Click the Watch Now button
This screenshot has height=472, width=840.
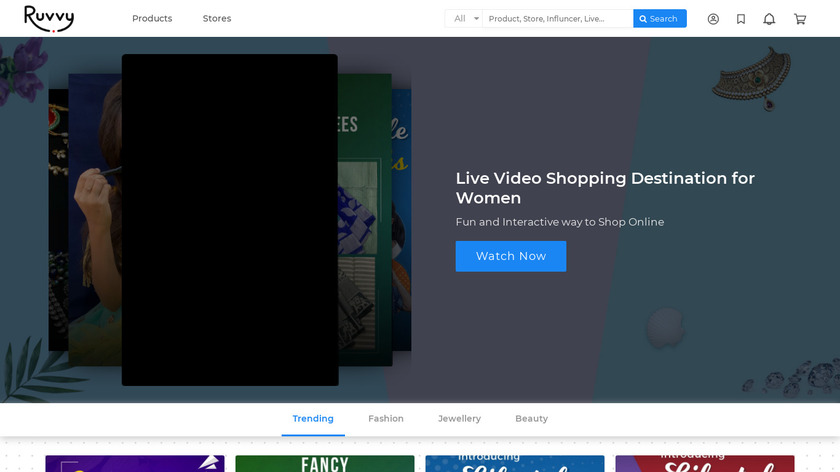click(x=511, y=256)
